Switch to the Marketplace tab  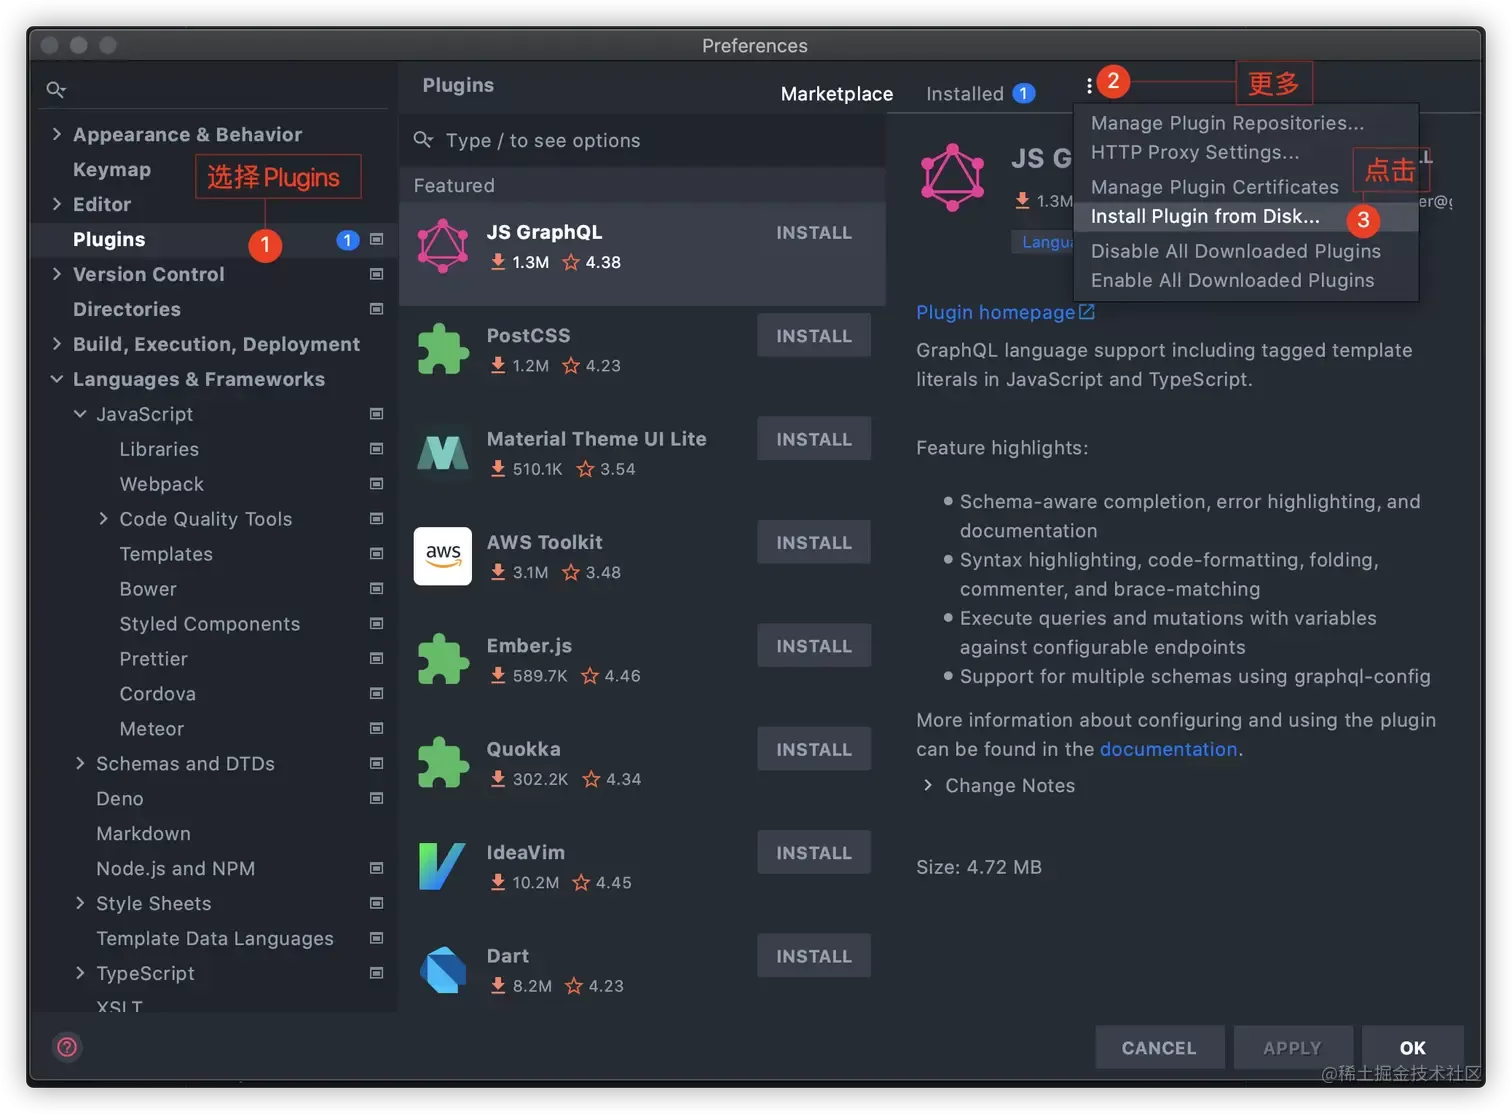pos(837,94)
